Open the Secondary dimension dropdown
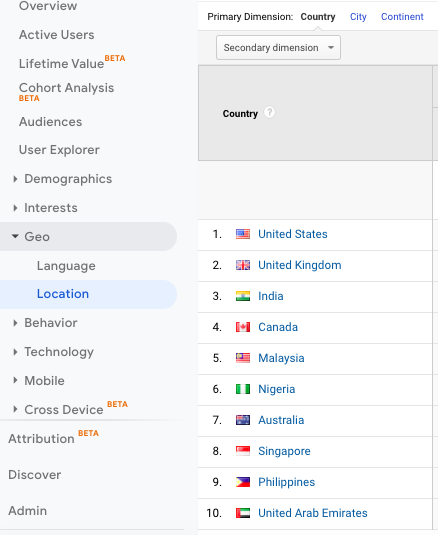438x535 pixels. point(278,47)
